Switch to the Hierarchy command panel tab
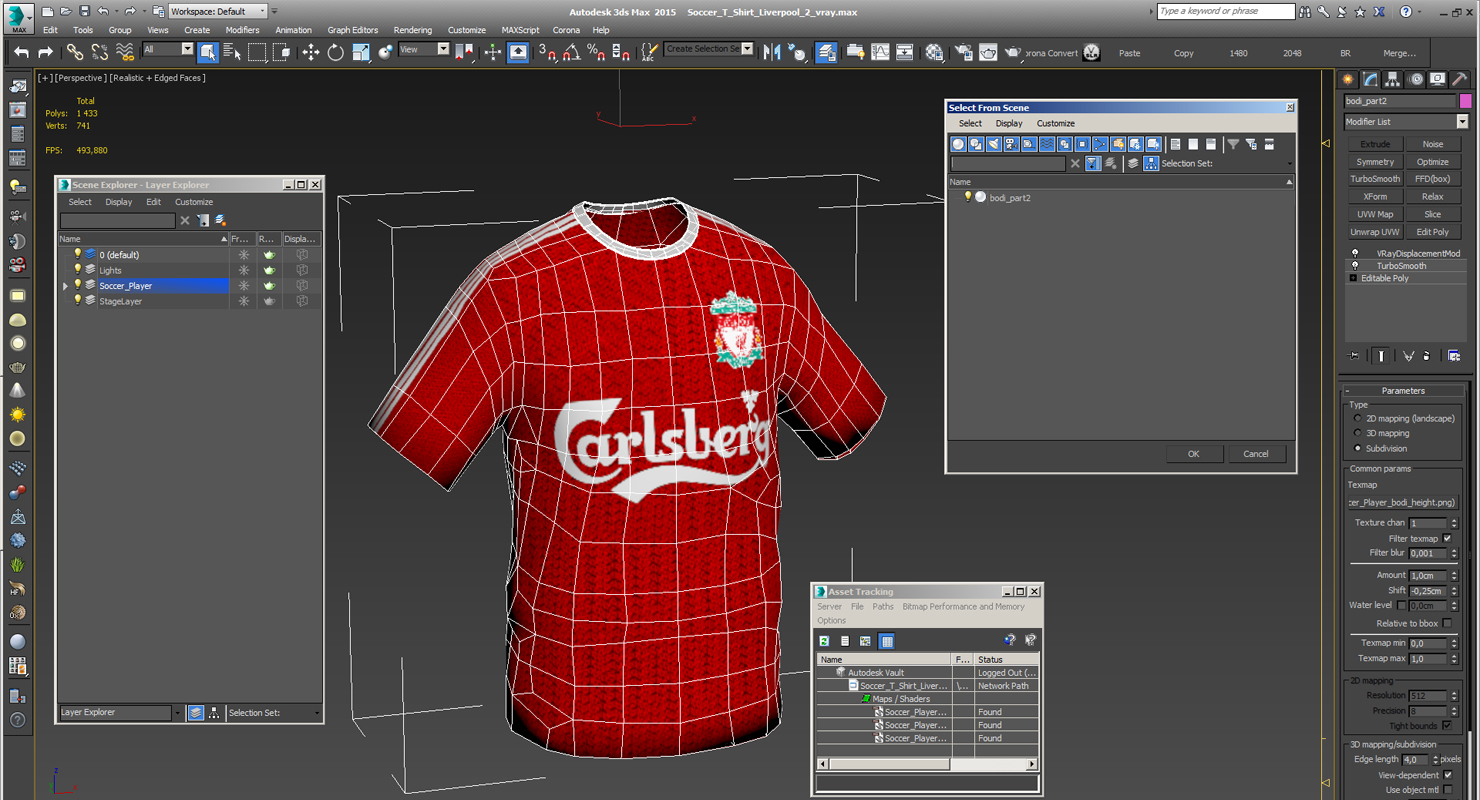The image size is (1480, 800). (x=1393, y=79)
